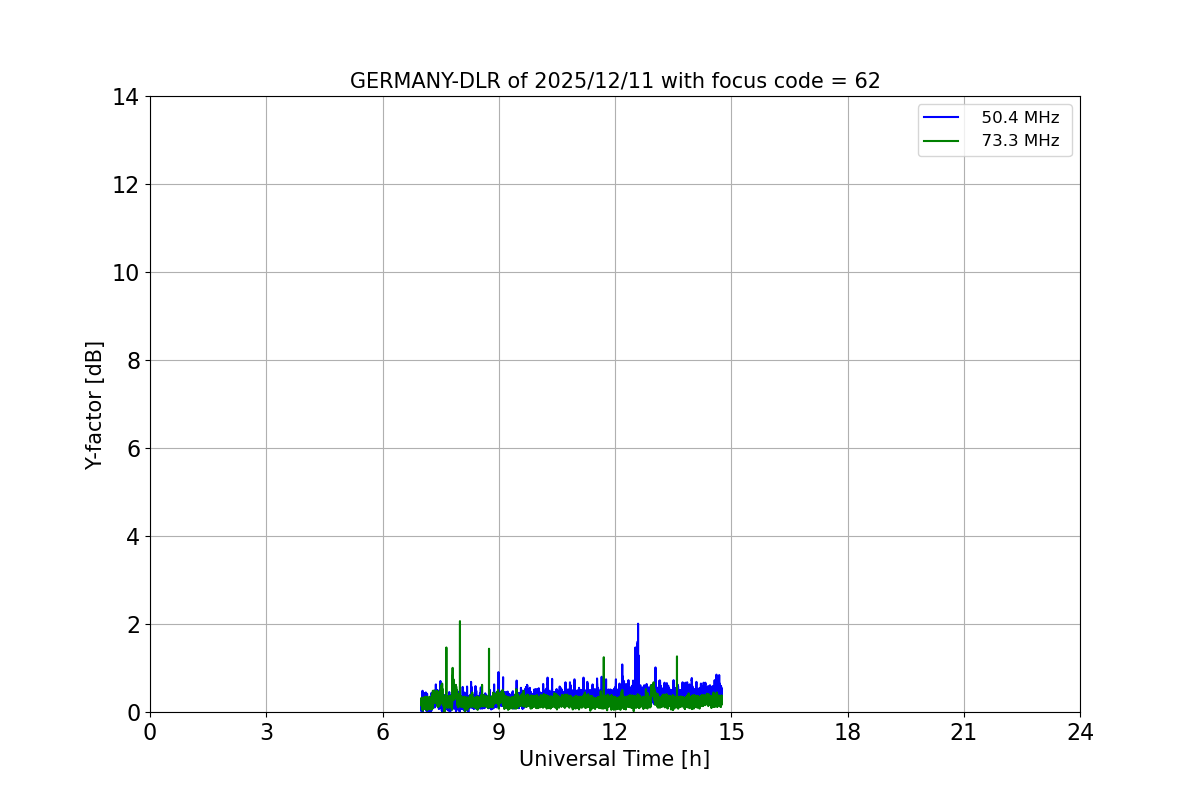Viewport: 1200px width, 800px height.
Task: Click x-axis tick label '12'
Action: pyautogui.click(x=615, y=732)
